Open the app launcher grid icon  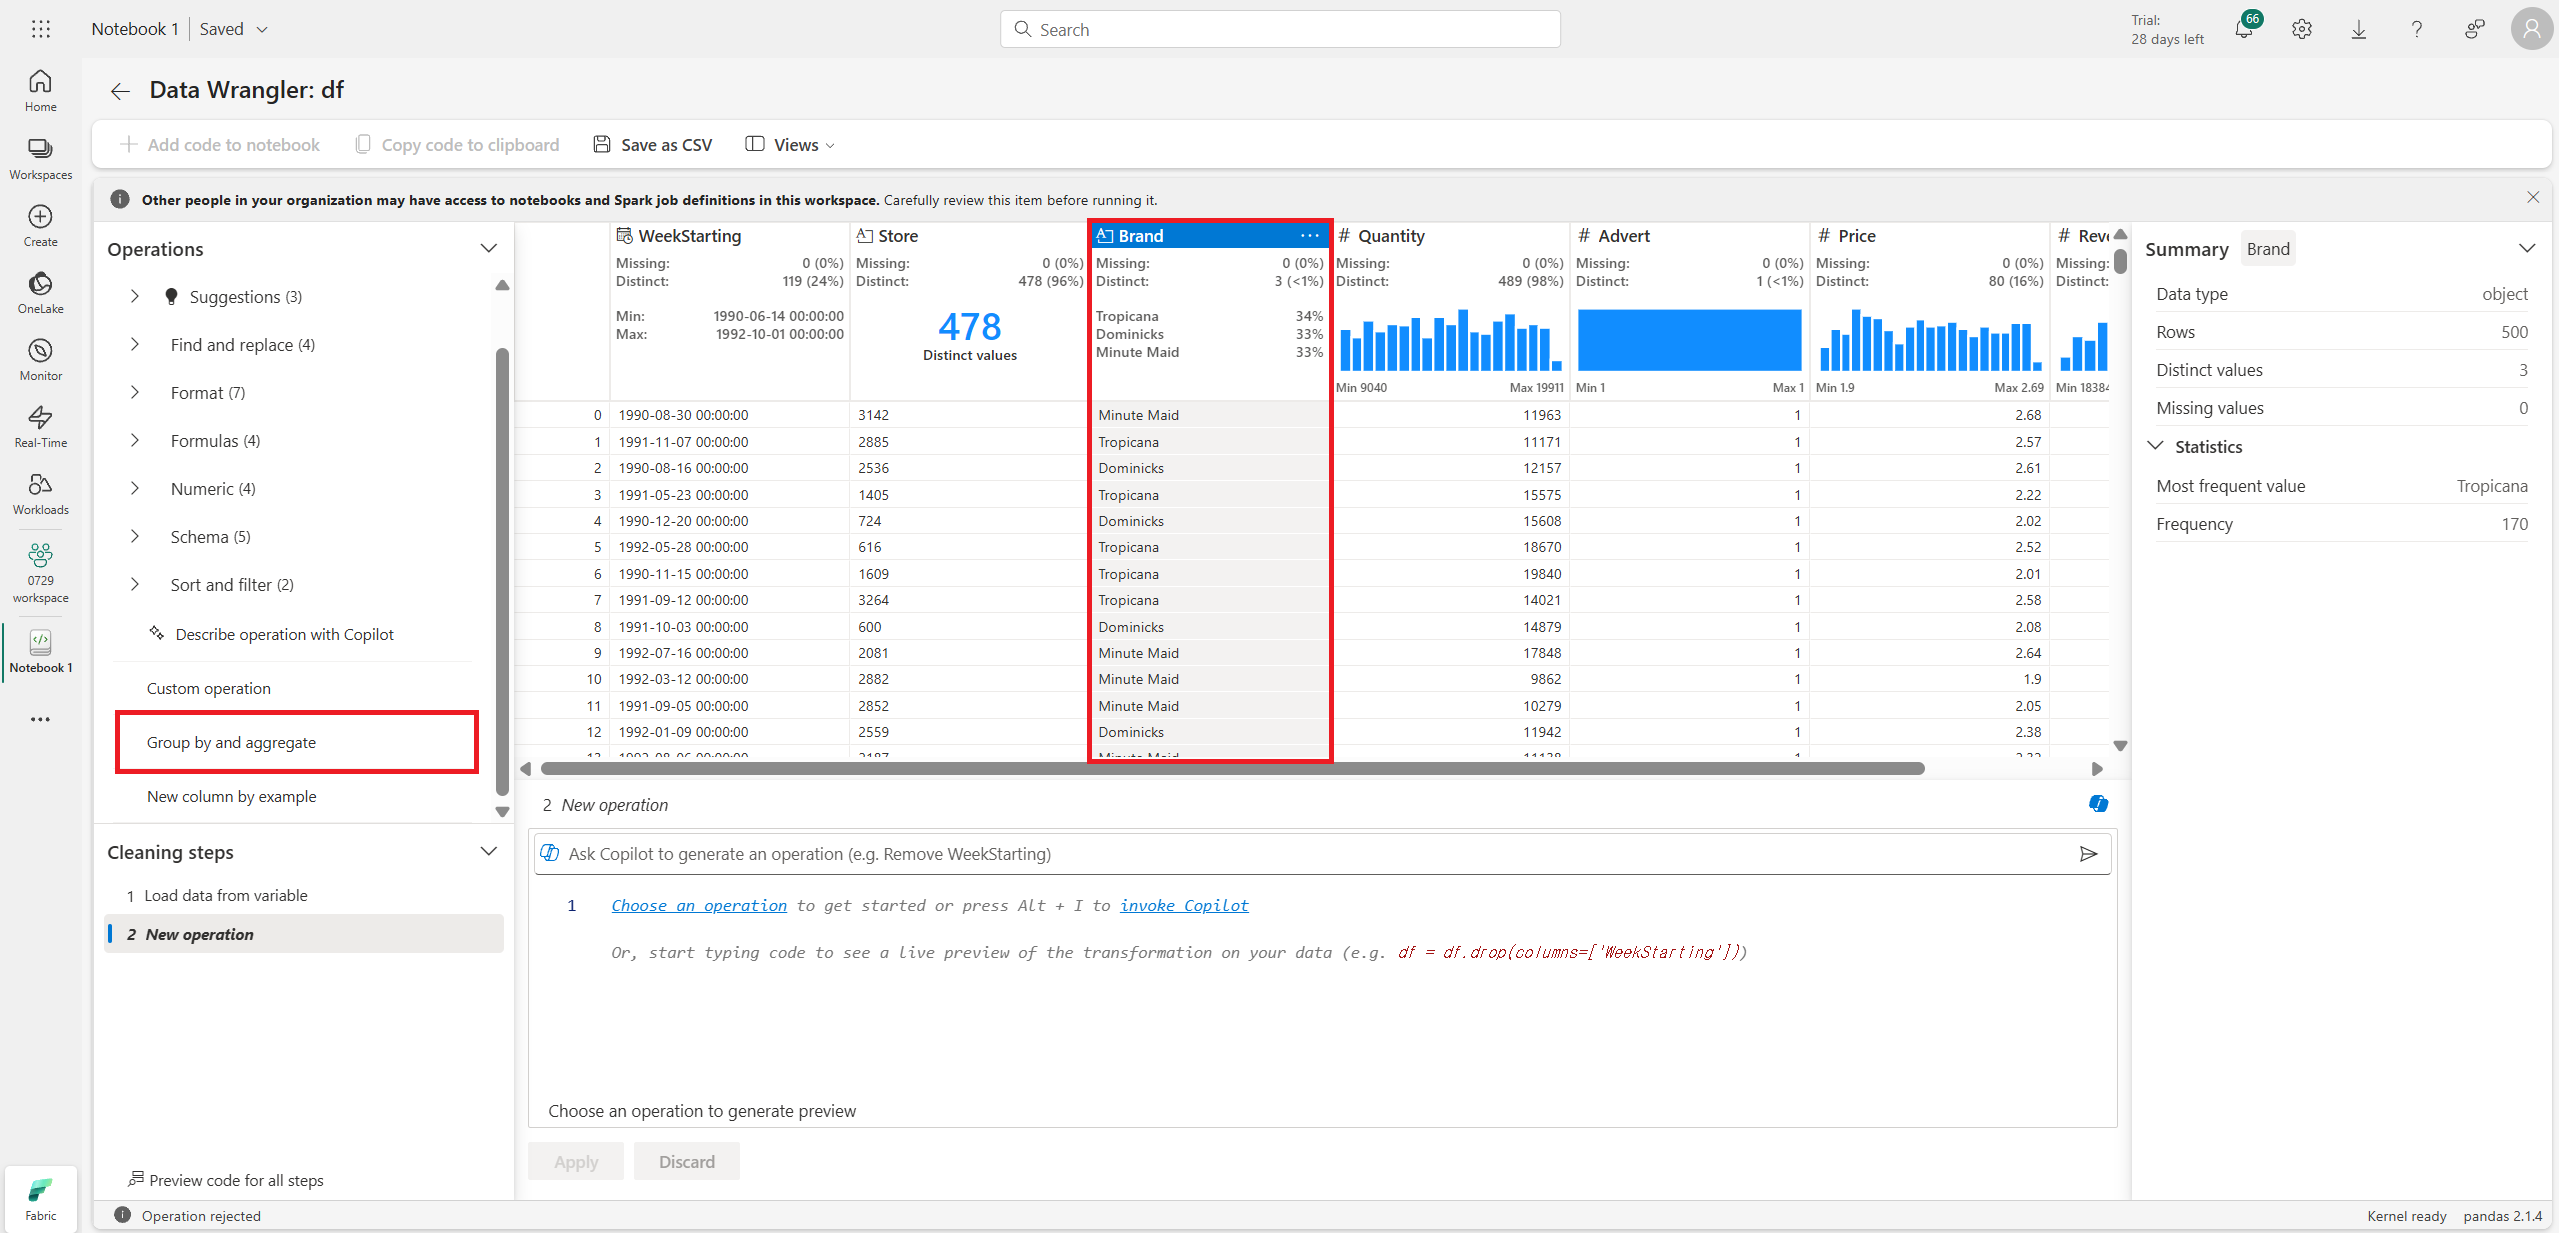point(40,29)
